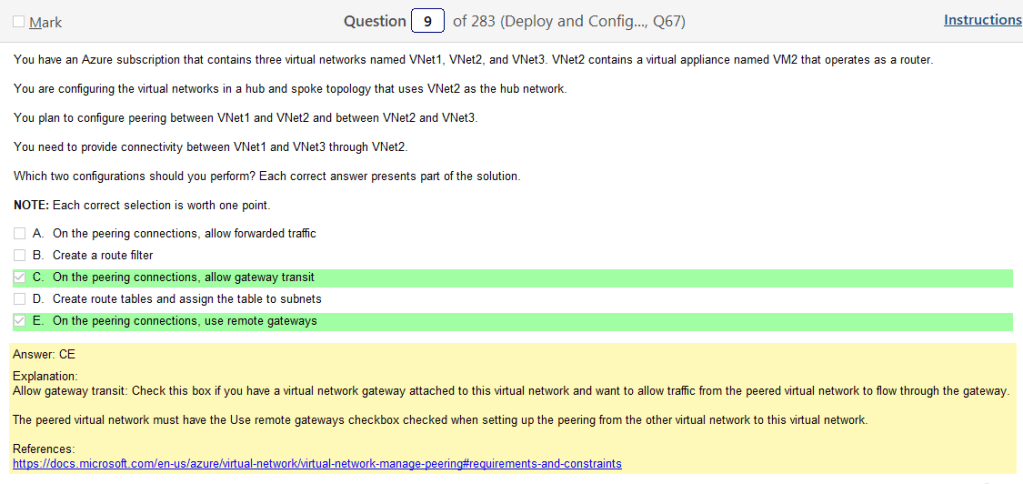Click the 'References:' label
This screenshot has width=1023, height=484.
click(x=44, y=450)
